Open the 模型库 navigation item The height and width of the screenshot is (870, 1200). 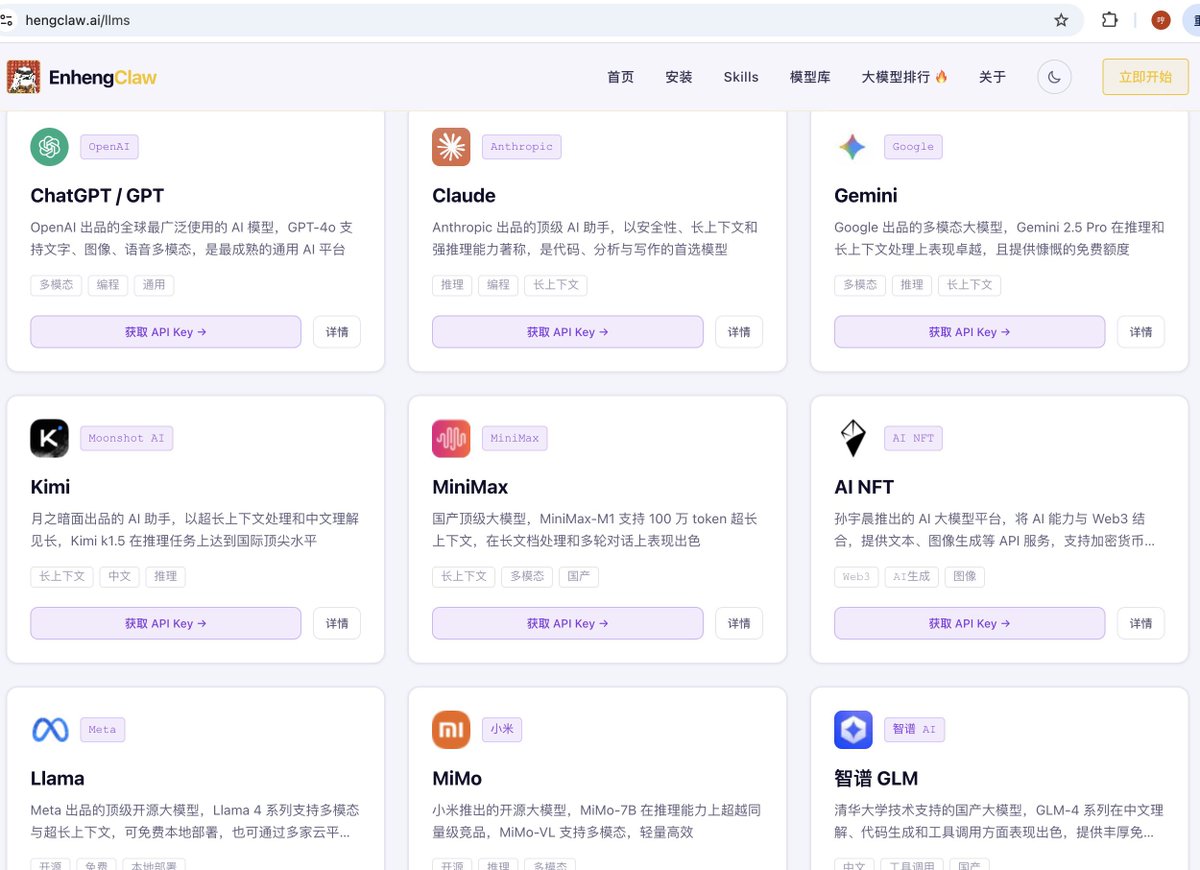pos(810,77)
